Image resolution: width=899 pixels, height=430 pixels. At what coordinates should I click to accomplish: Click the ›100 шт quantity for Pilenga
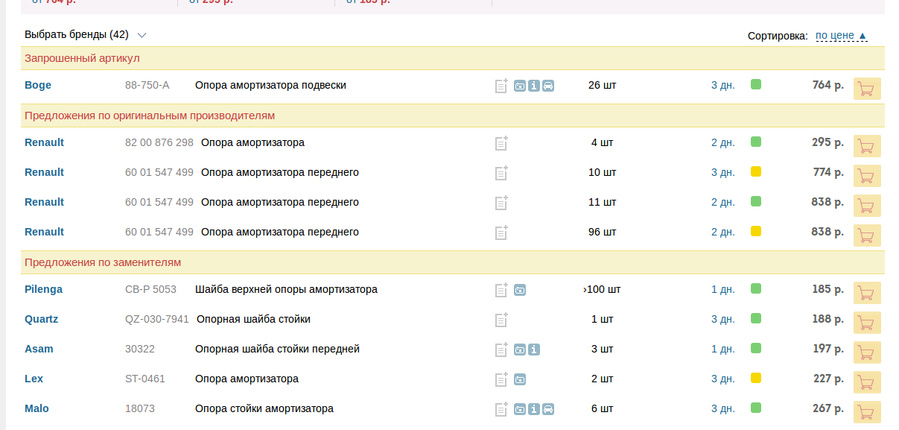602,290
